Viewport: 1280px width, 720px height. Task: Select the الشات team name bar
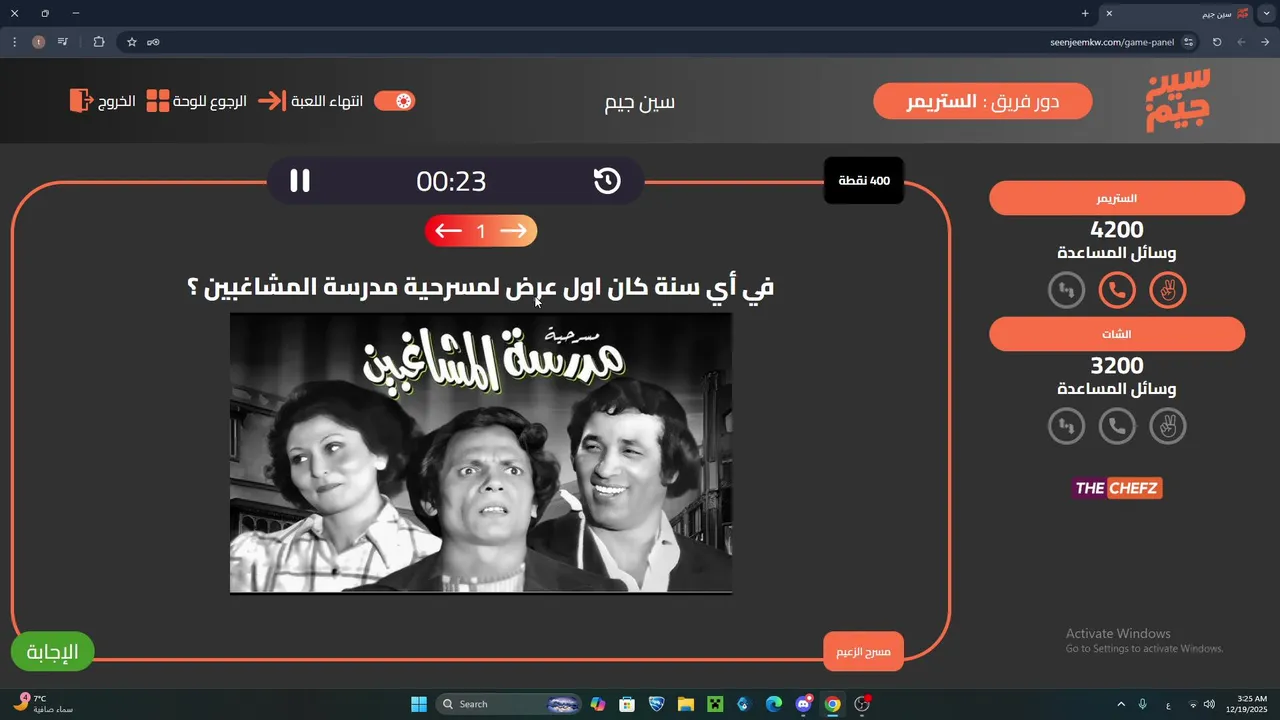tap(1117, 334)
